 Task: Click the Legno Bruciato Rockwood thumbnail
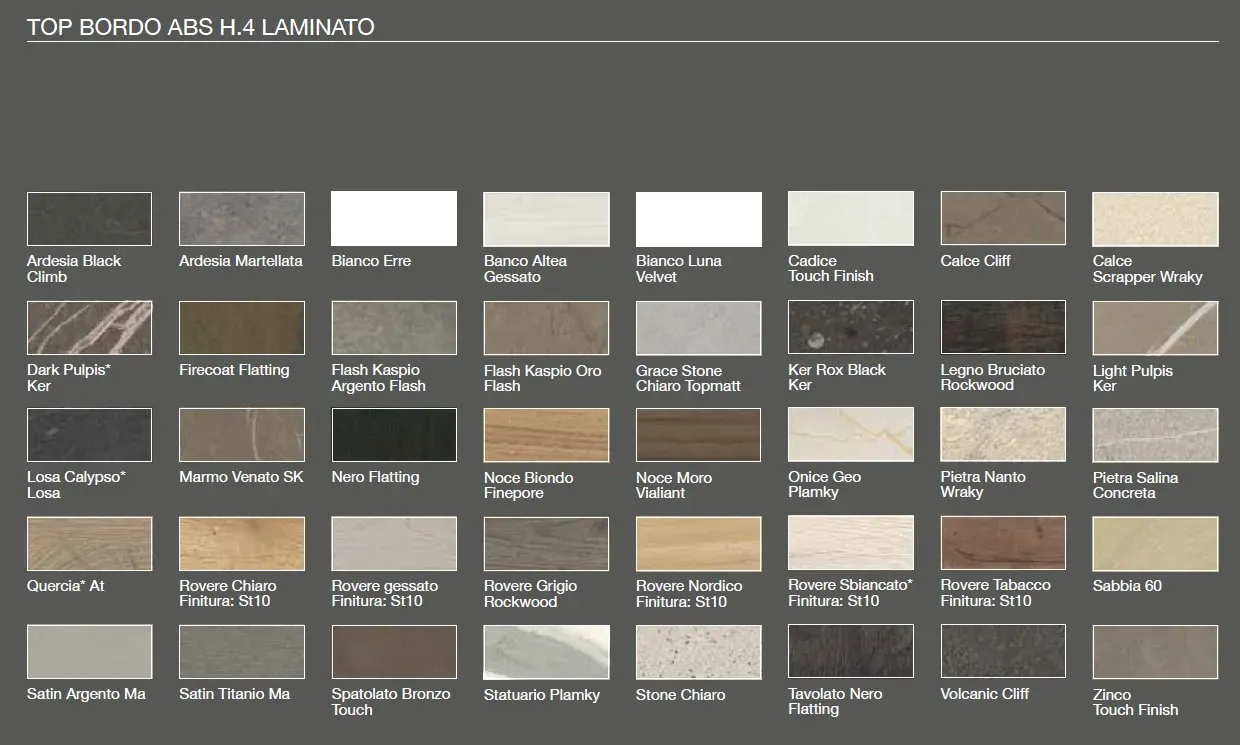(1003, 328)
